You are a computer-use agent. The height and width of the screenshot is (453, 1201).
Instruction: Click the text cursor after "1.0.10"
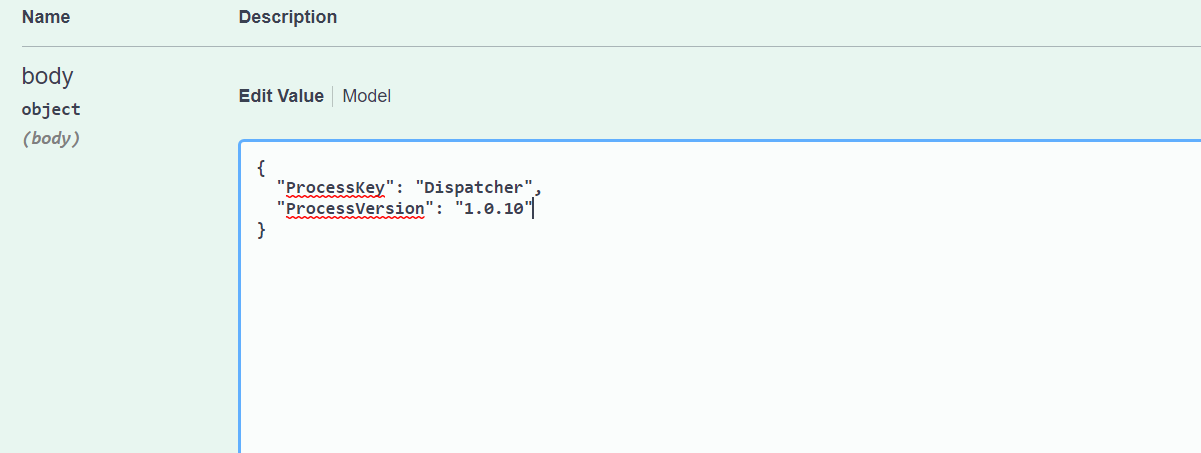click(x=535, y=208)
